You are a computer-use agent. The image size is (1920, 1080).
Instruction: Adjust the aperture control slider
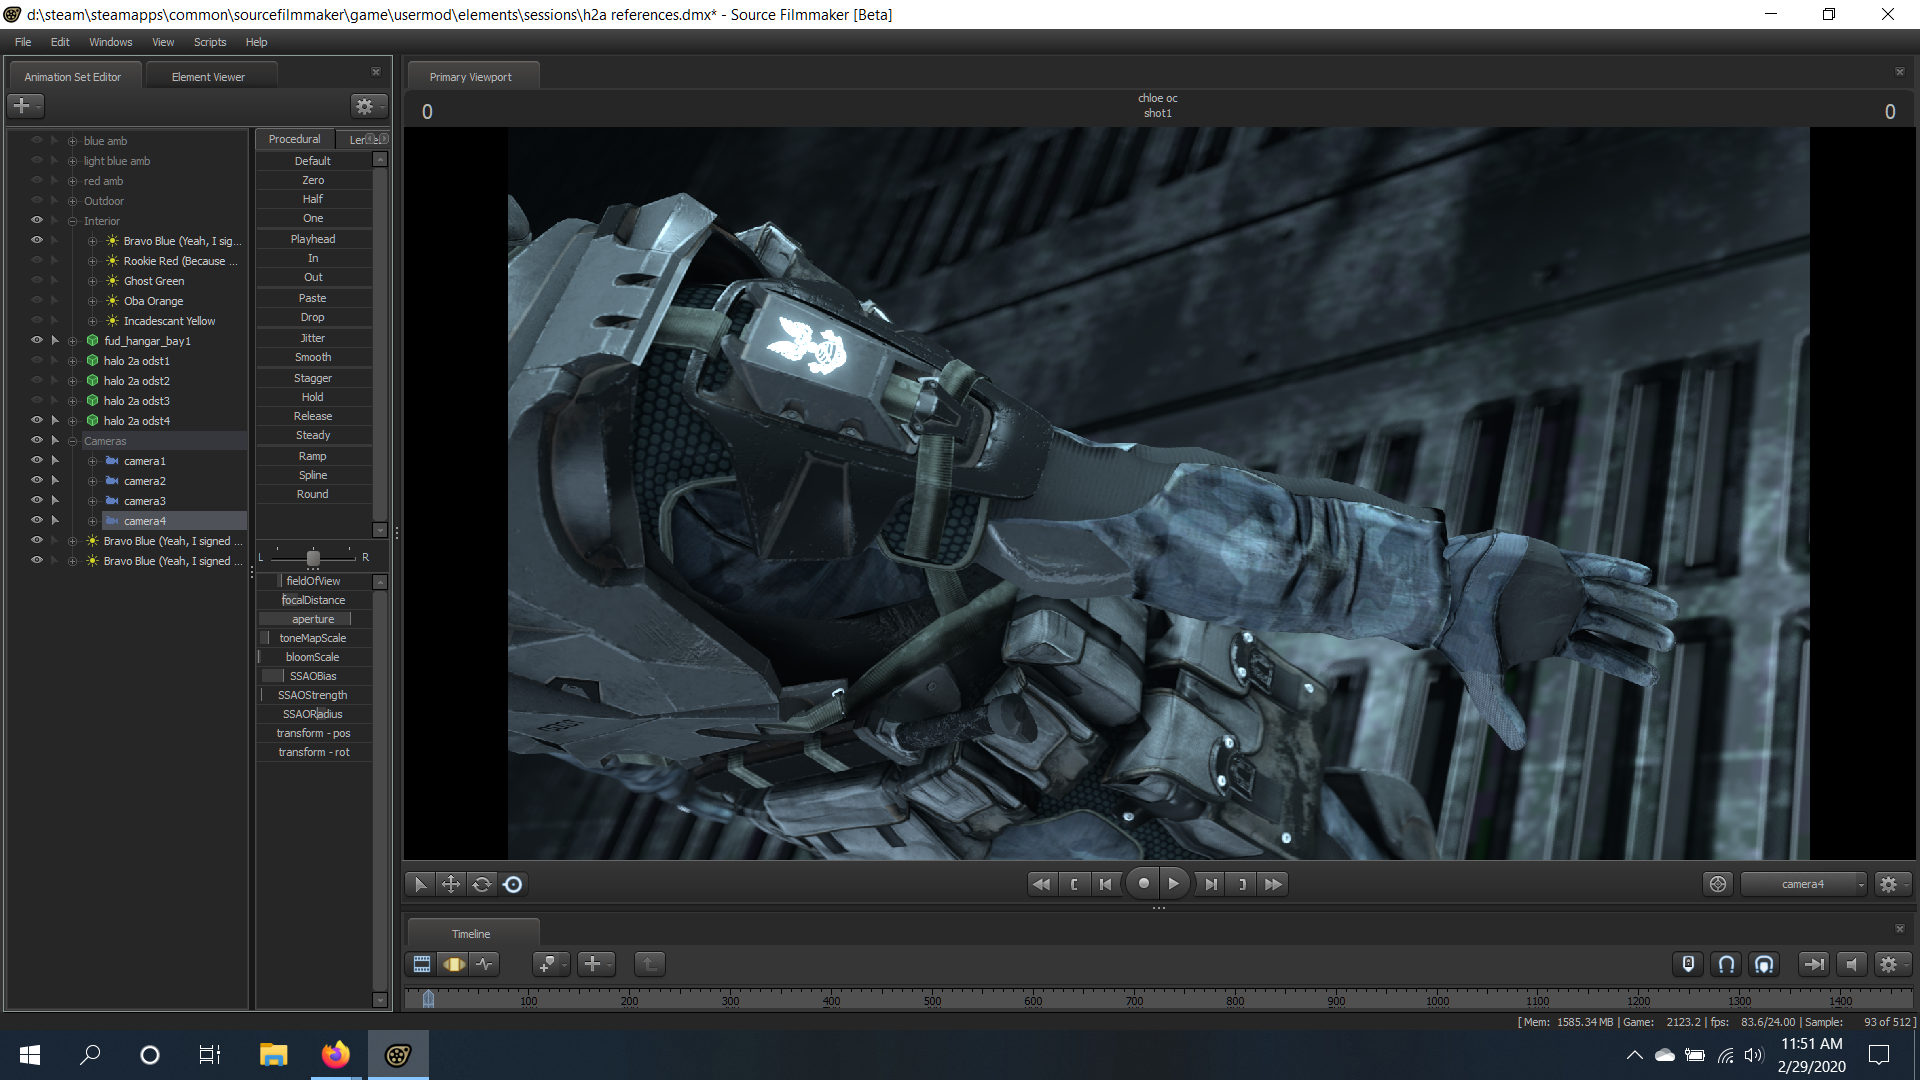click(313, 619)
